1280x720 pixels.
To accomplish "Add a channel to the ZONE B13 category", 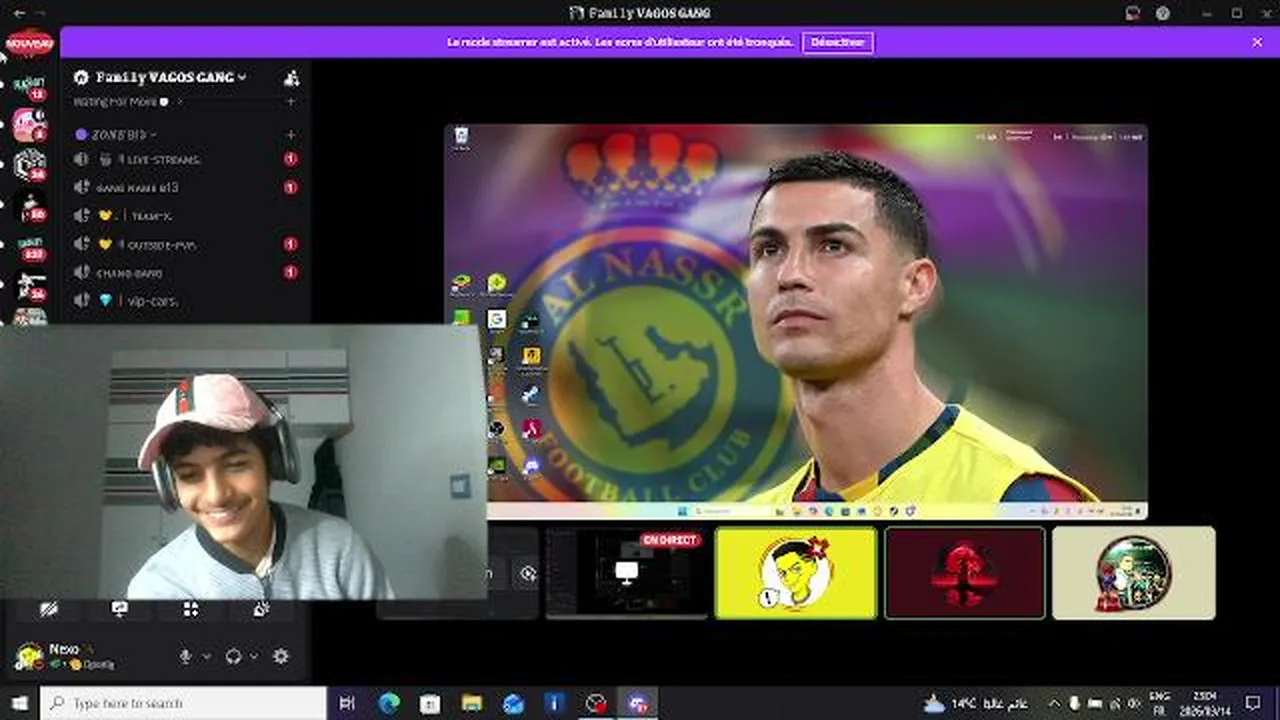I will 291,134.
